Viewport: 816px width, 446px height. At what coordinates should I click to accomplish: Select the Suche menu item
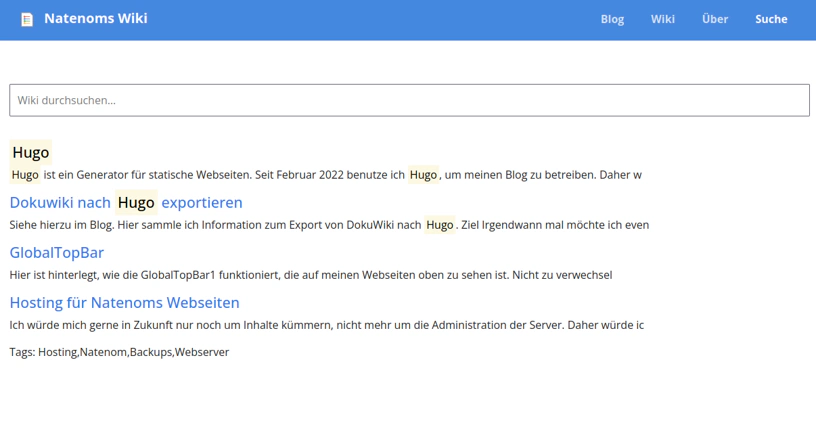(771, 19)
